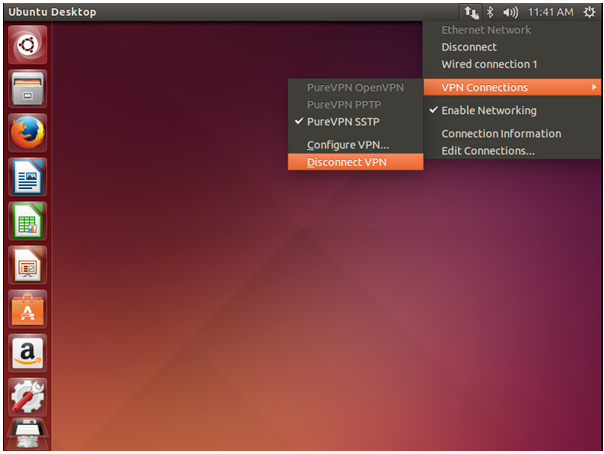
Task: Open the session gear menu
Action: click(x=589, y=12)
